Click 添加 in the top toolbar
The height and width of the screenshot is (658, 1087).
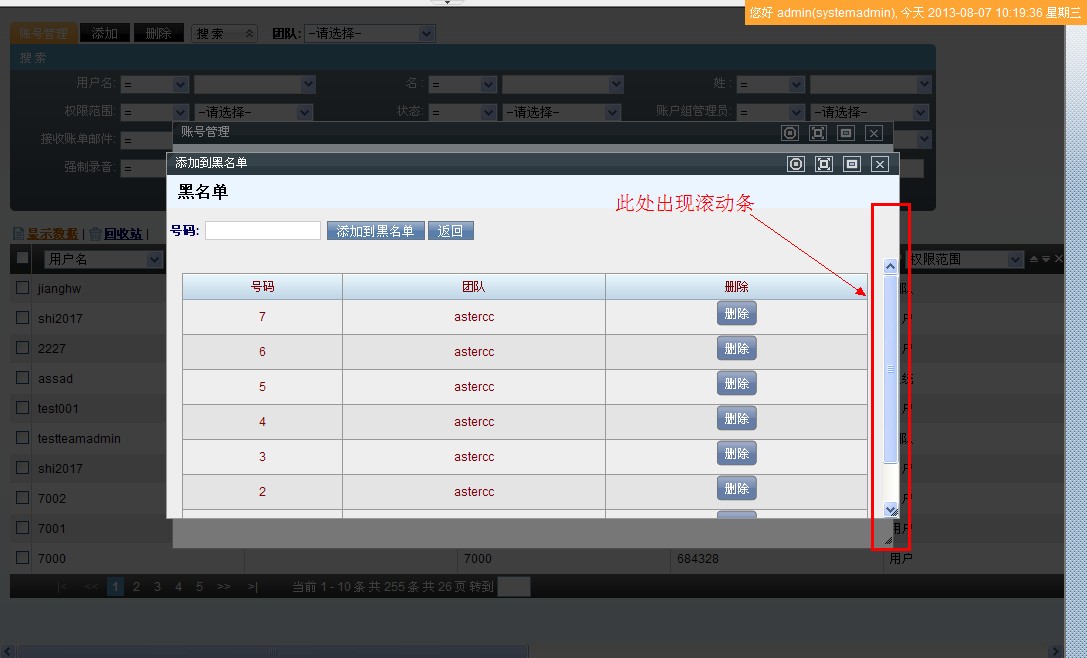(104, 34)
